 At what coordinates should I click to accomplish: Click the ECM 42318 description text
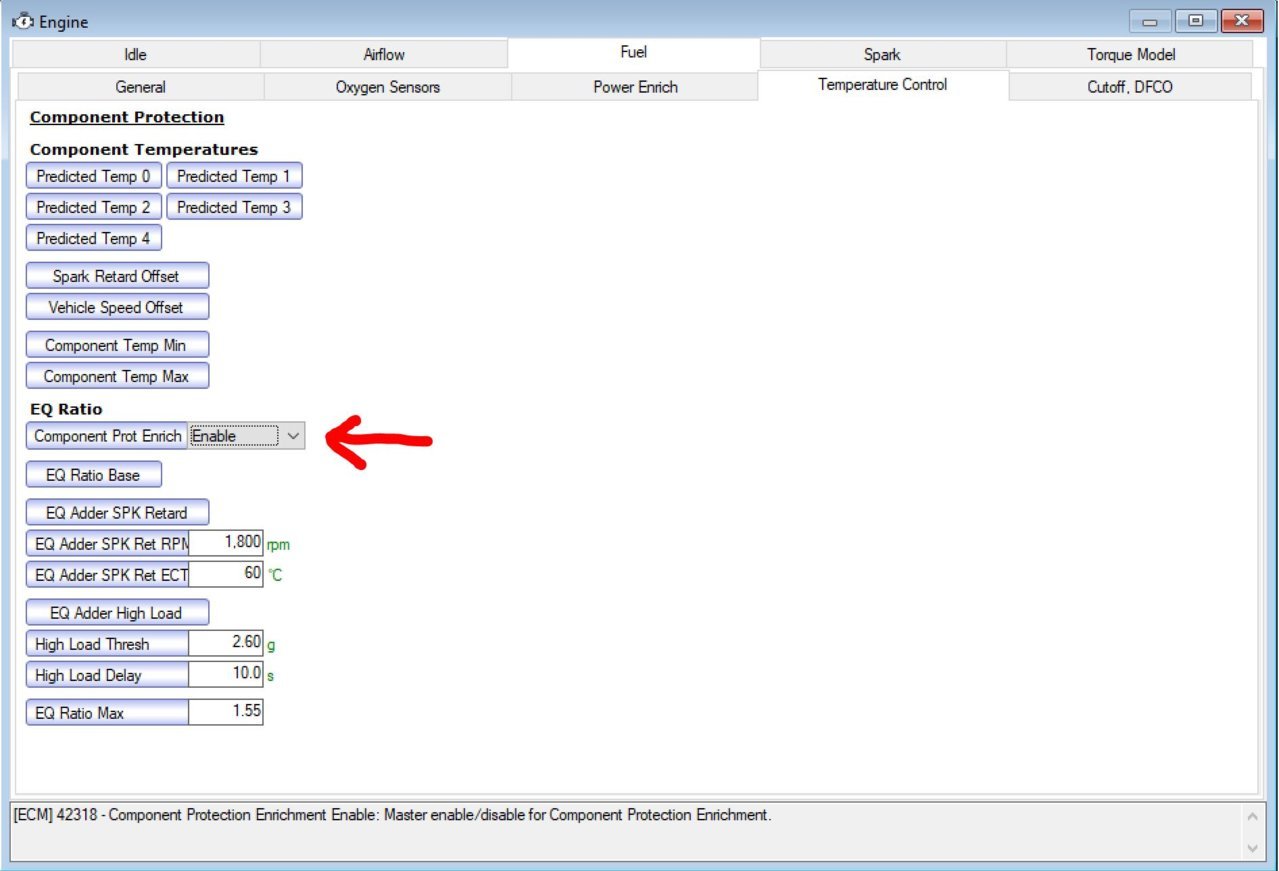click(392, 815)
